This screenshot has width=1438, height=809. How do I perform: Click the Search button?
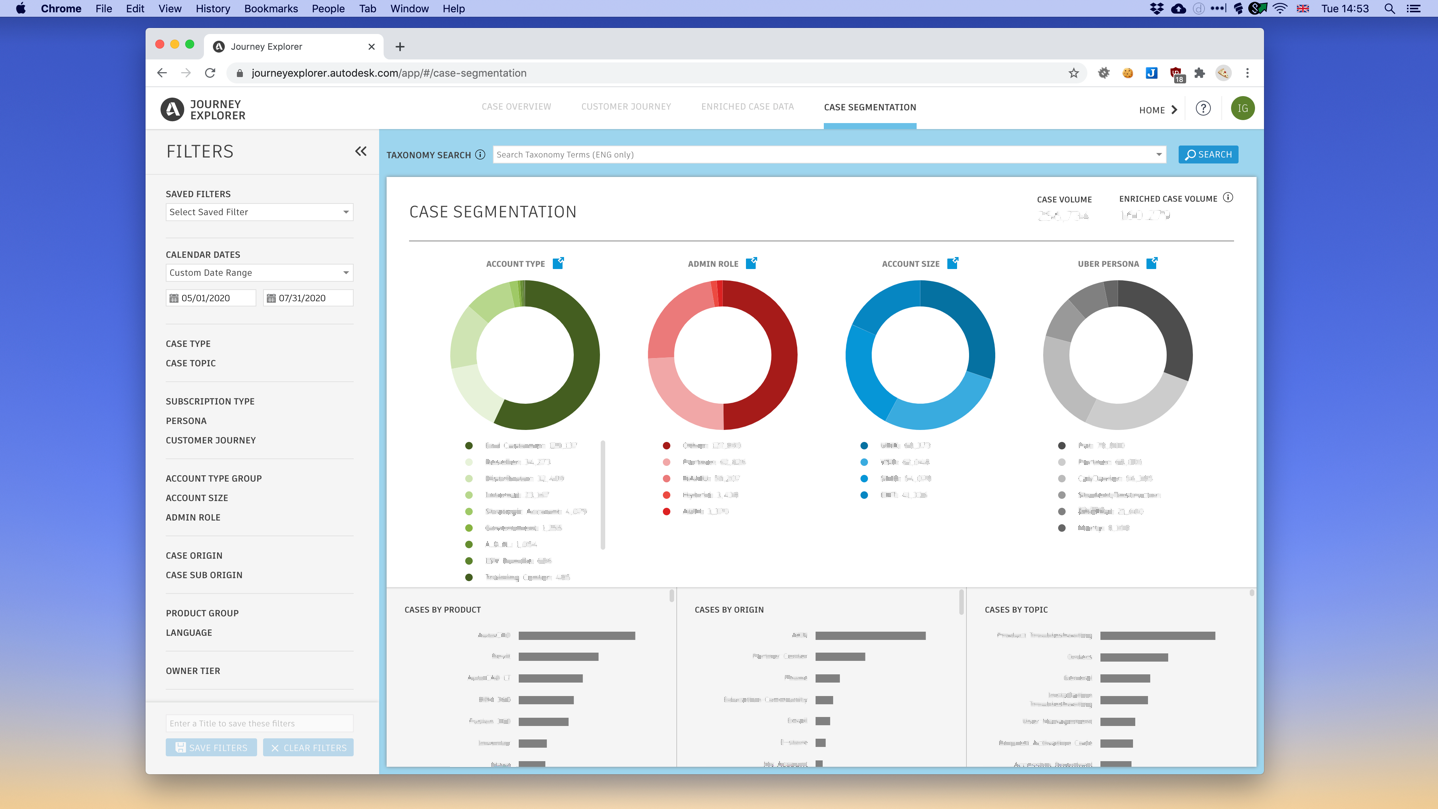(1208, 155)
